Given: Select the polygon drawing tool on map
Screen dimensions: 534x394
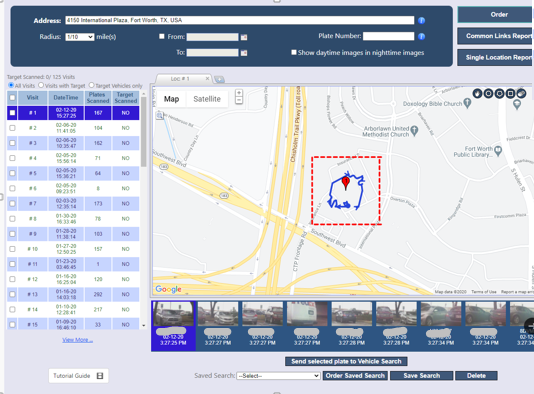Looking at the screenshot, I should pos(499,93).
